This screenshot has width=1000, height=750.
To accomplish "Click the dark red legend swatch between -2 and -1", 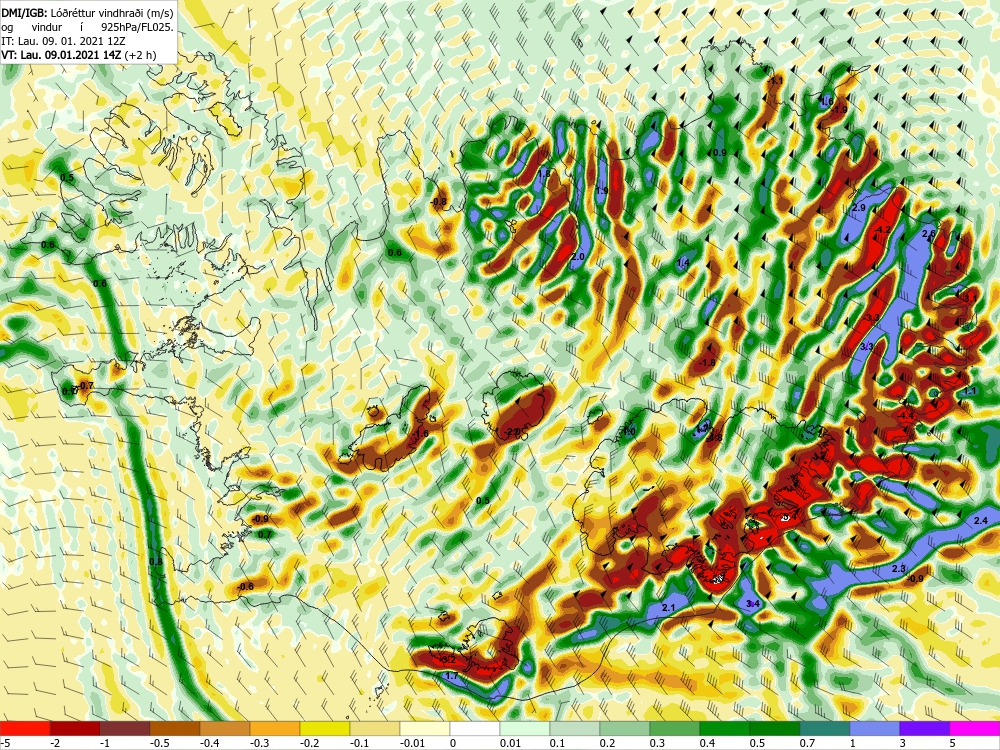I will coord(75,728).
